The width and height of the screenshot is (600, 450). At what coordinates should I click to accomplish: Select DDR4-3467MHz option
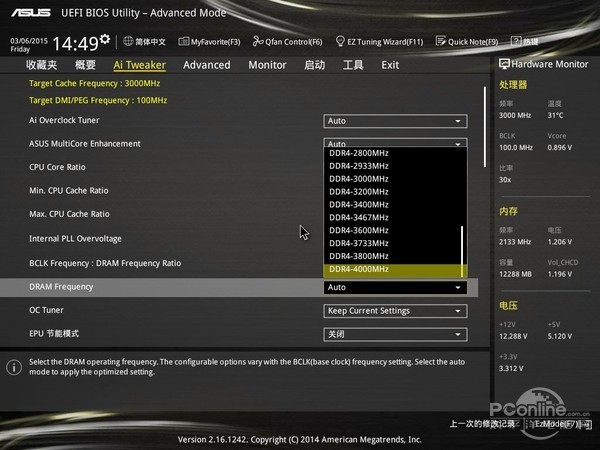(393, 218)
